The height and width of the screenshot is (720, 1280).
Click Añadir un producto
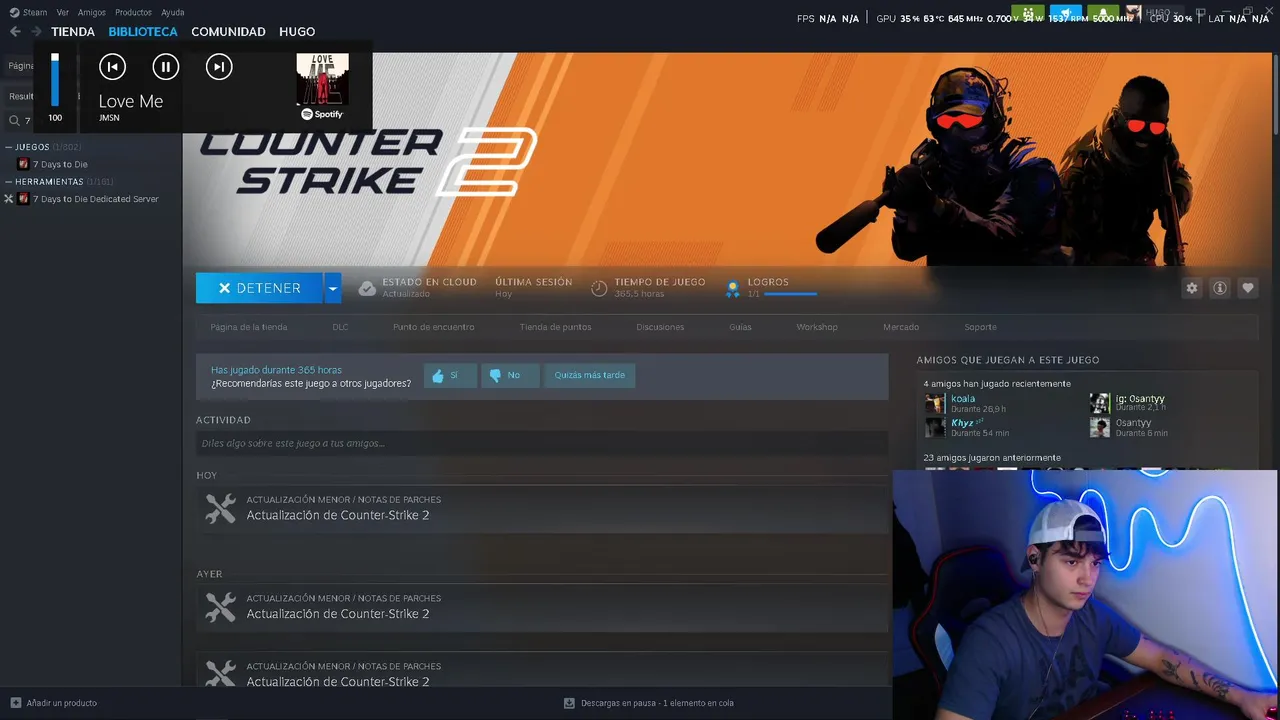click(x=62, y=703)
